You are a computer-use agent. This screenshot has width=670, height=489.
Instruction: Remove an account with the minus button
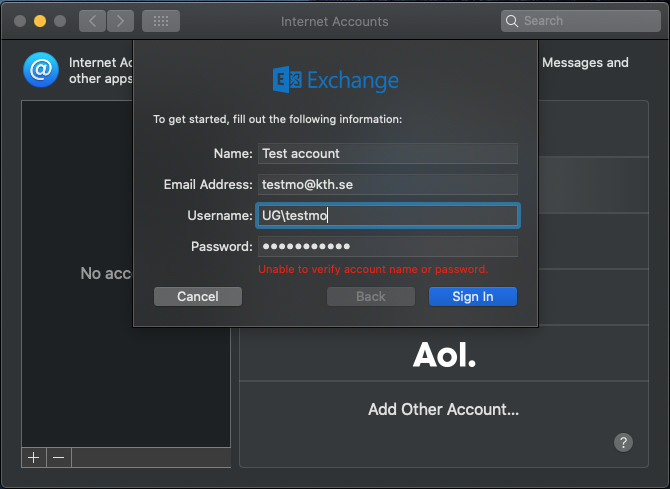59,457
